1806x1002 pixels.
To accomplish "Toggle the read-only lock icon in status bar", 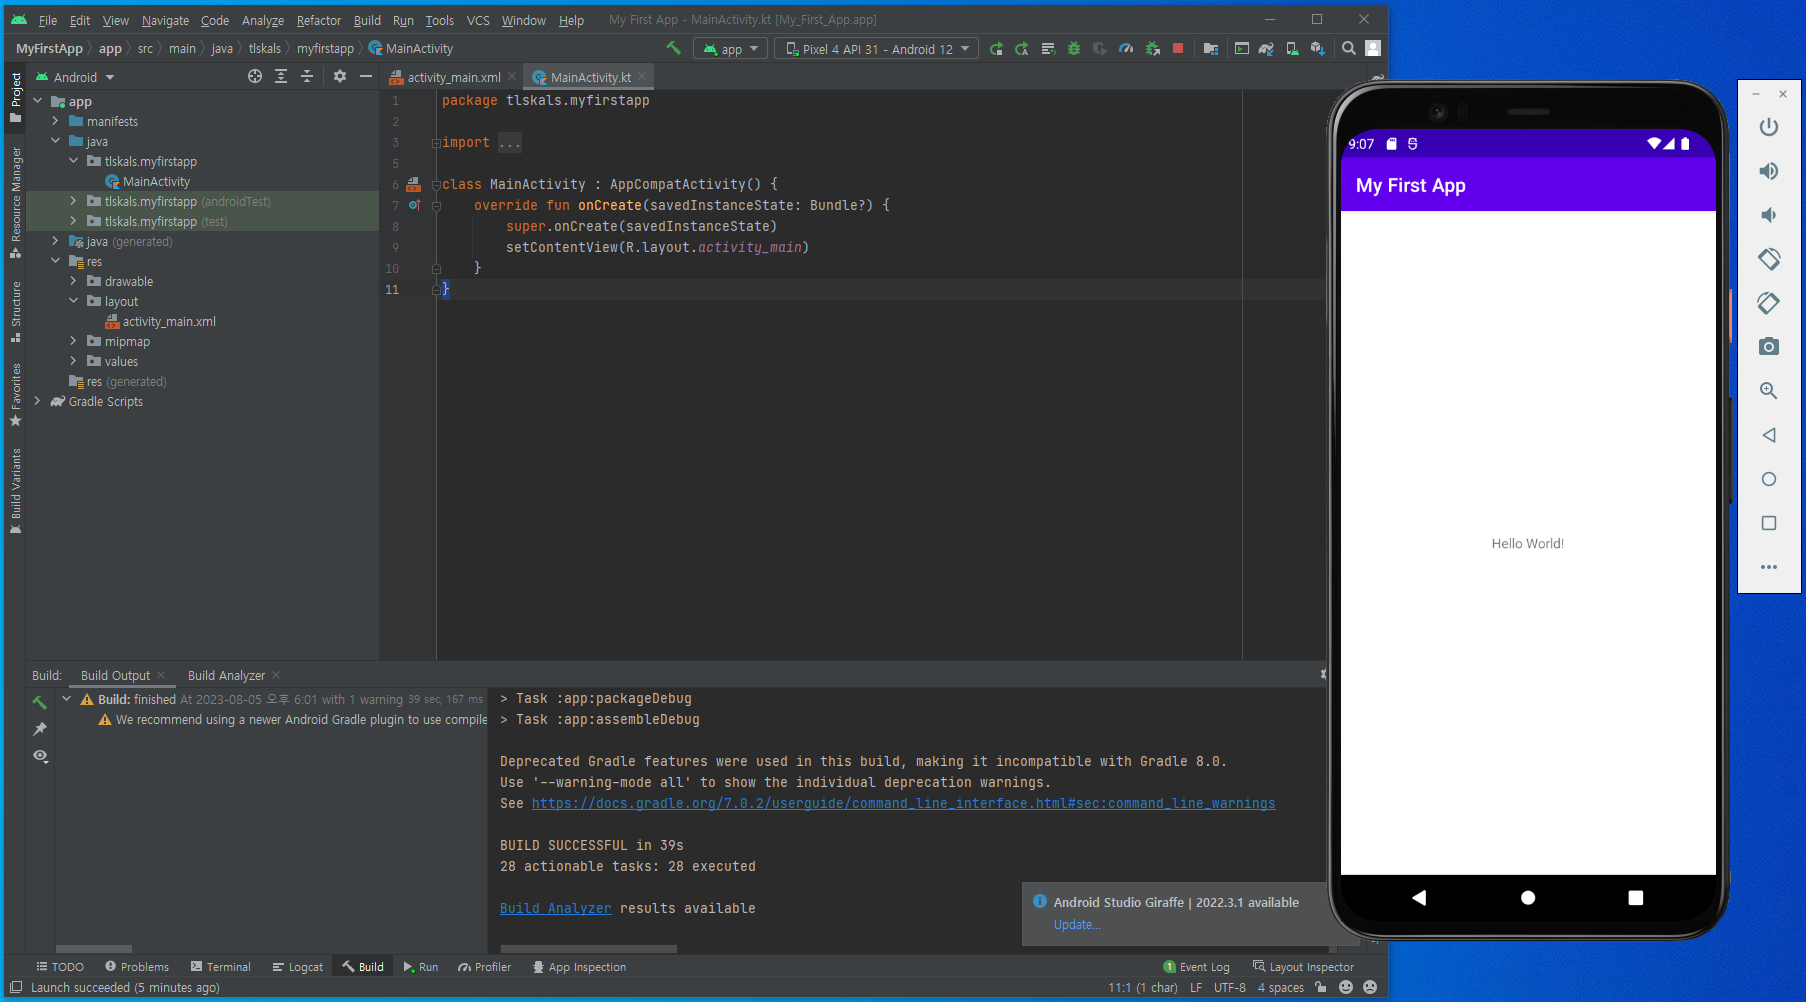I will [1321, 987].
